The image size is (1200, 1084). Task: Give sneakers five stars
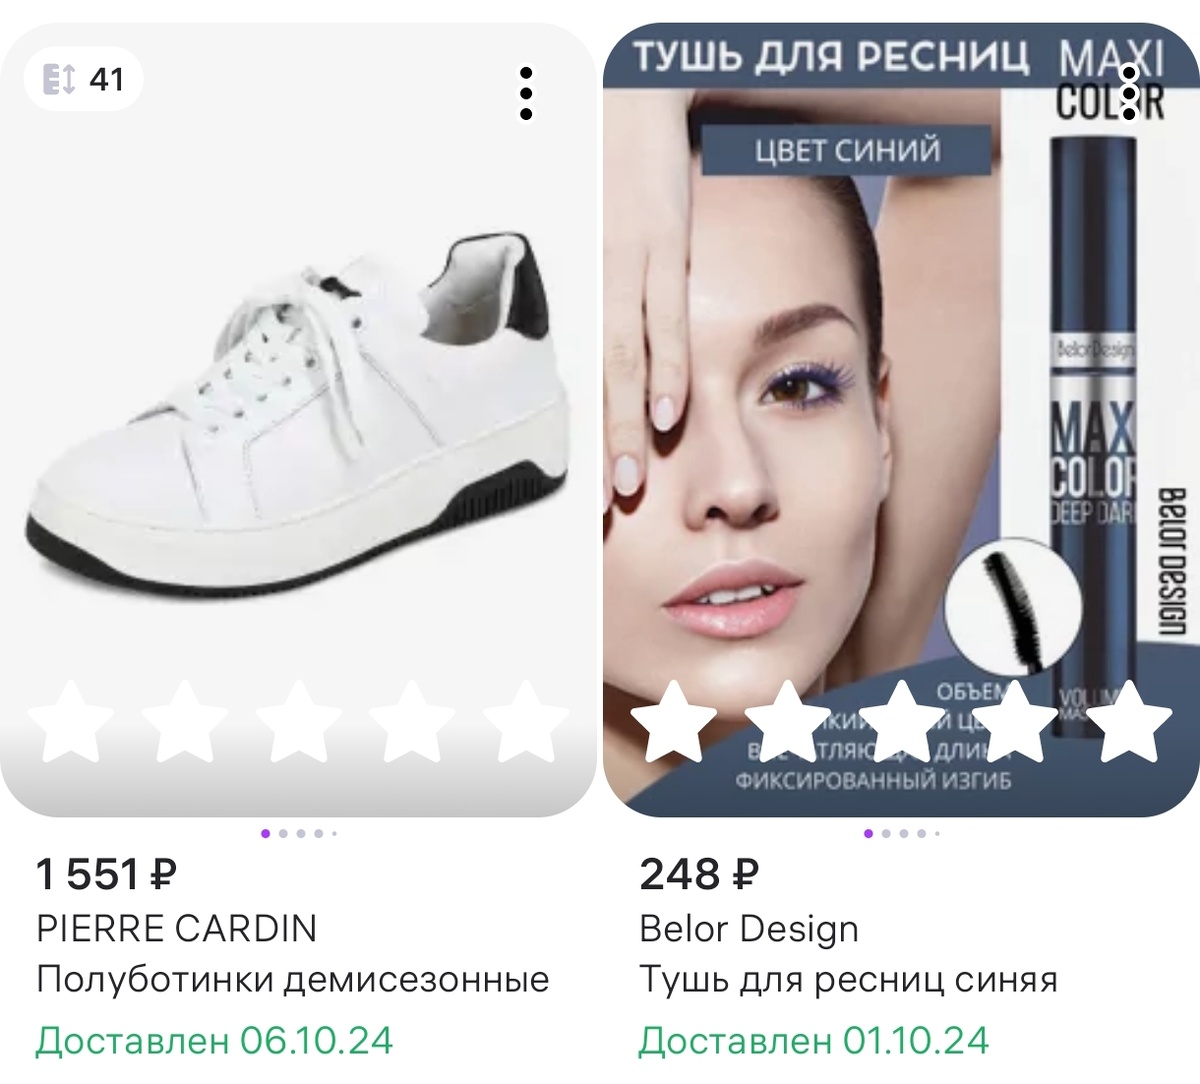(x=525, y=721)
